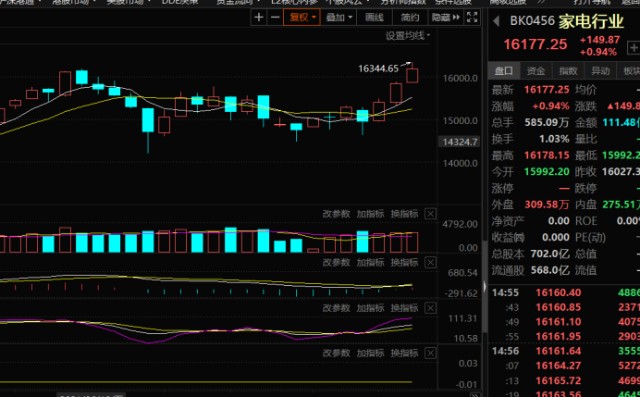Go back using arrow beside BK0456

point(496,21)
